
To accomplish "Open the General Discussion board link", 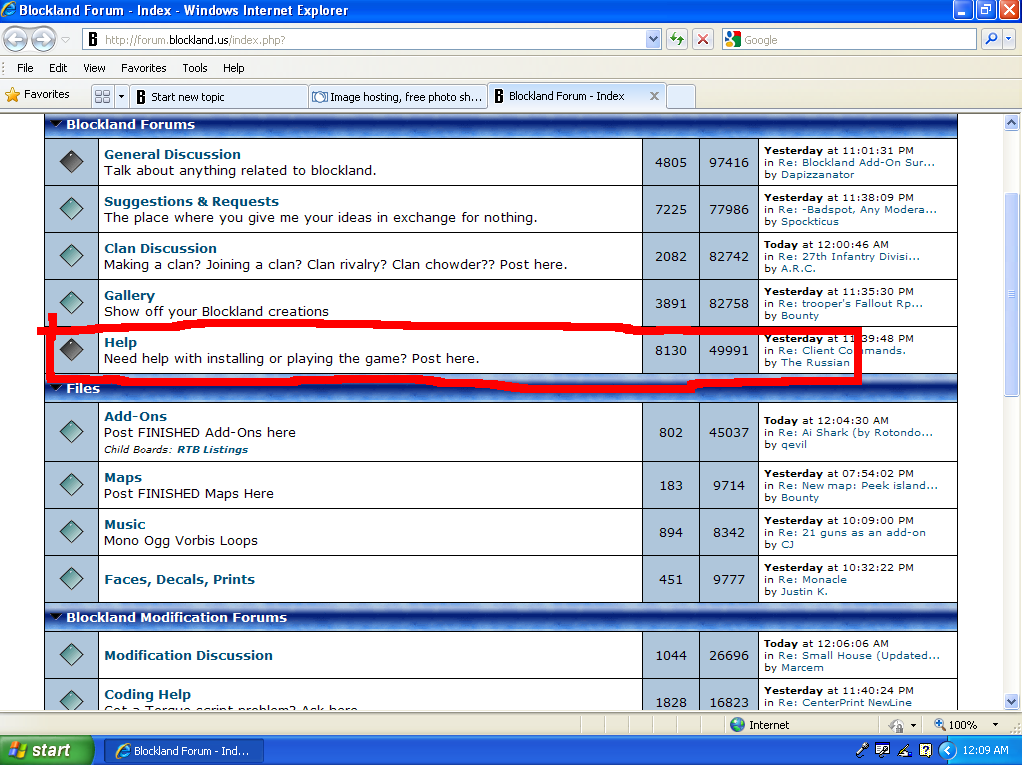I will tap(172, 154).
